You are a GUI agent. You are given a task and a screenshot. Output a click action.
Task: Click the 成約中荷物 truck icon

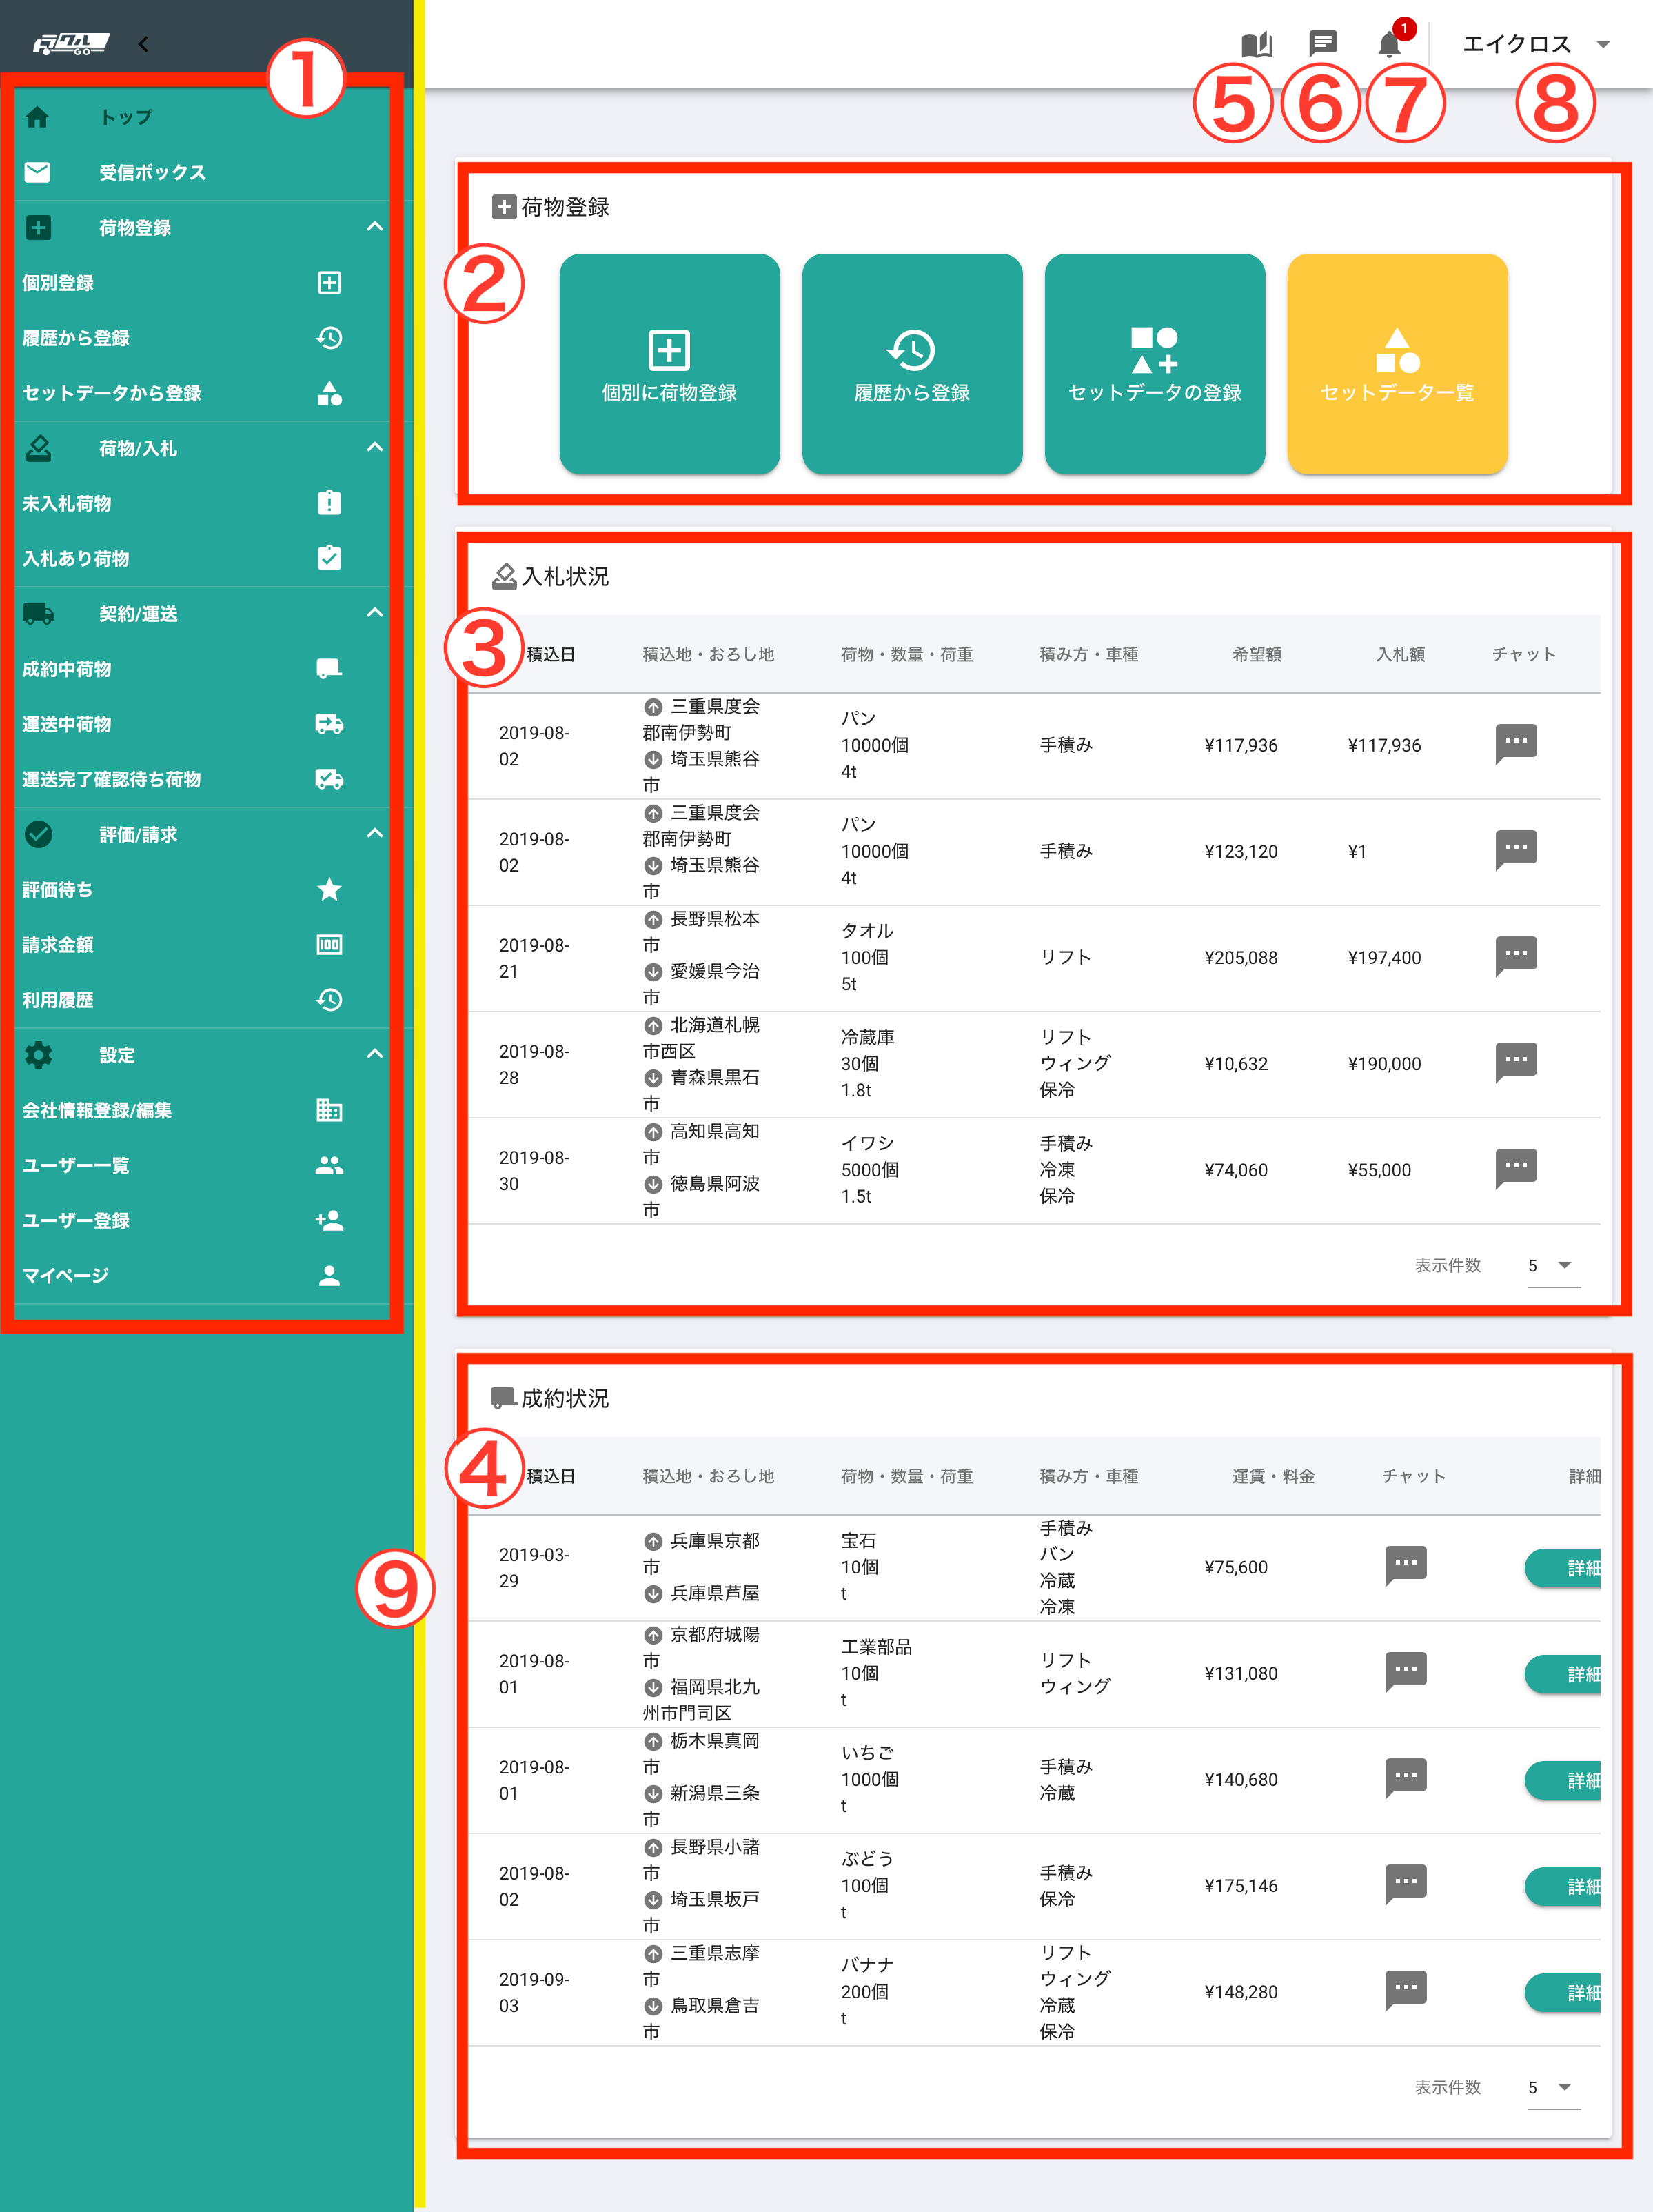329,668
